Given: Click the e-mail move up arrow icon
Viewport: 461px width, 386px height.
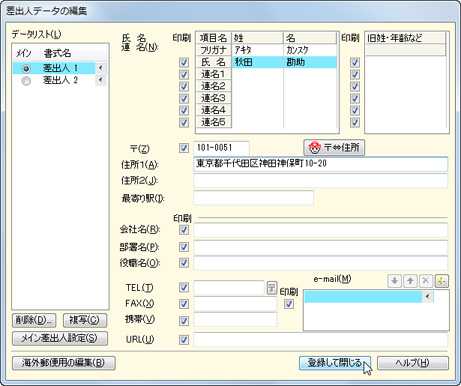Looking at the screenshot, I should [x=410, y=281].
